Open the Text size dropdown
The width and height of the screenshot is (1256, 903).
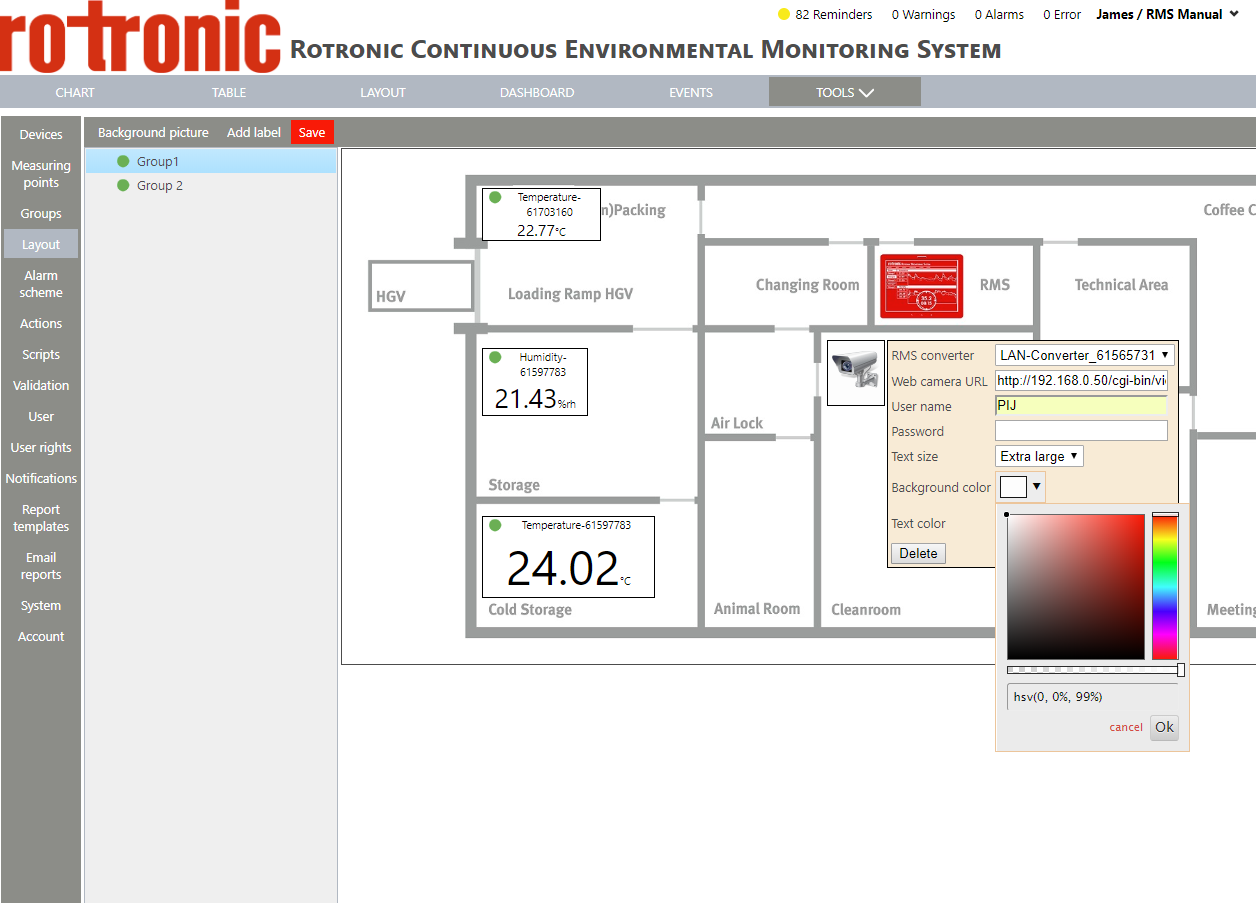tap(1040, 456)
